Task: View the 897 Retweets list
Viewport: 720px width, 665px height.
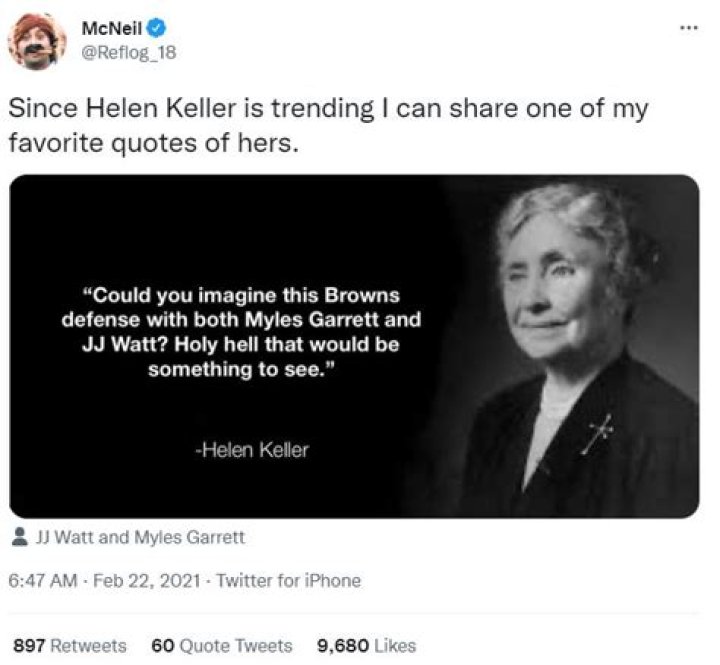Action: tap(68, 645)
